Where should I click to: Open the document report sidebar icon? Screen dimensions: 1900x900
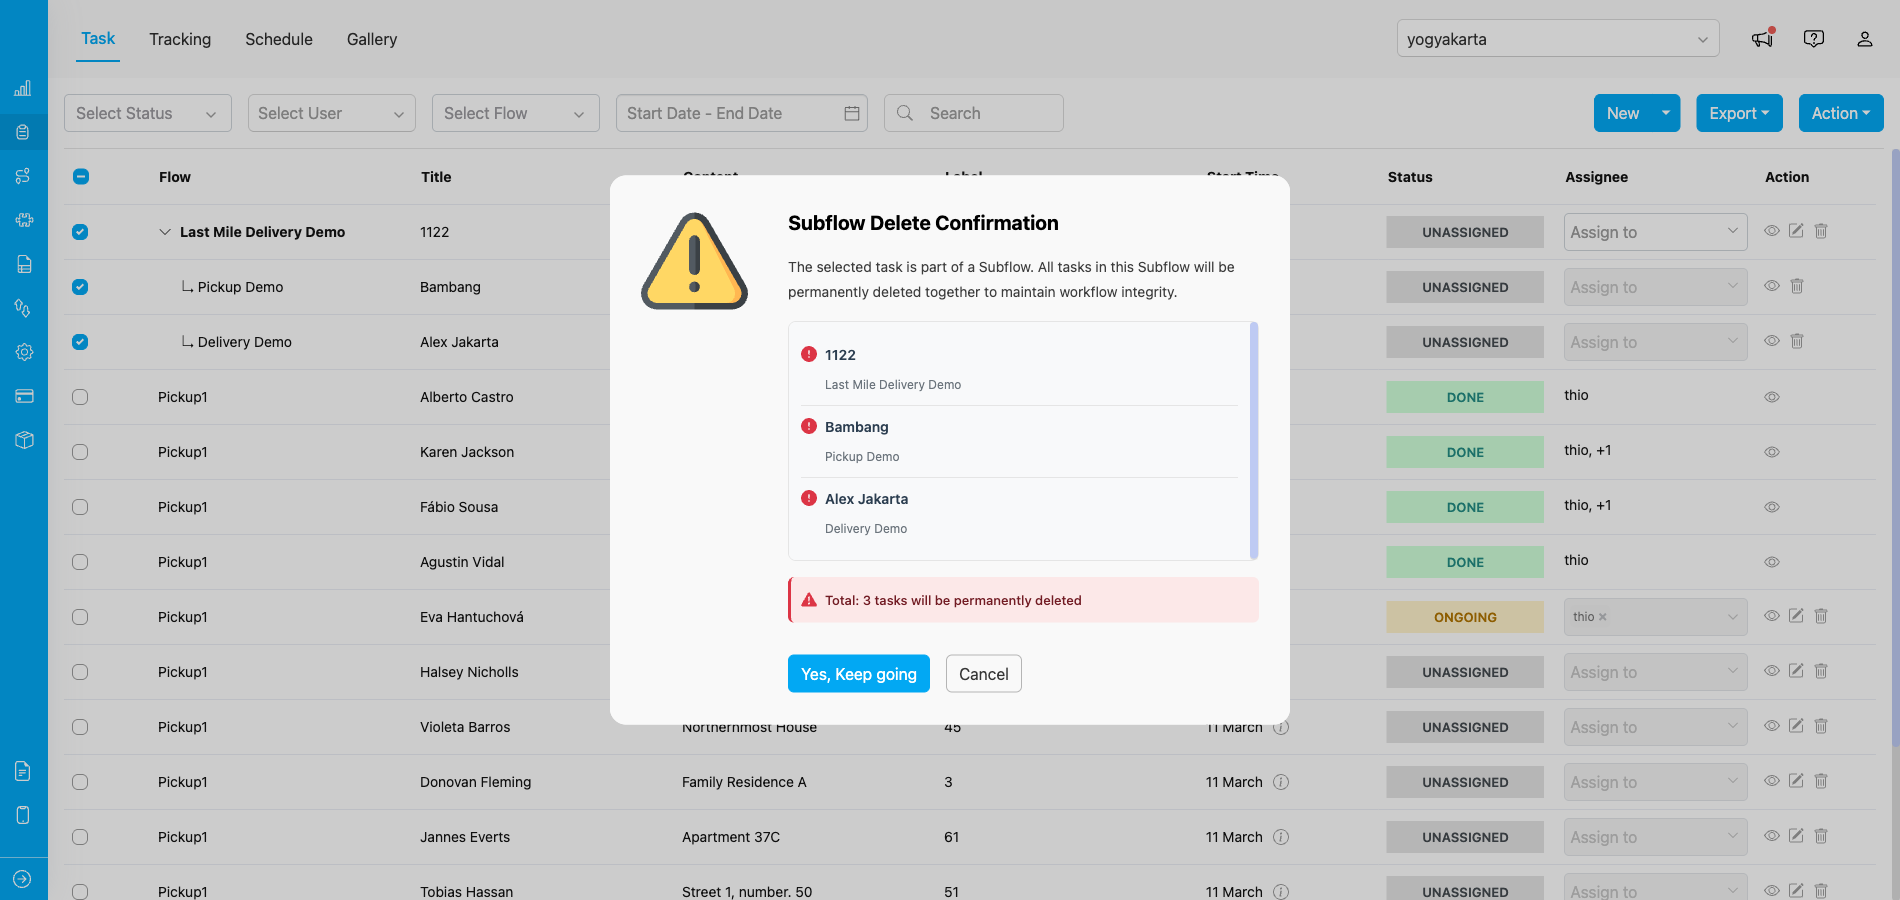pyautogui.click(x=23, y=771)
